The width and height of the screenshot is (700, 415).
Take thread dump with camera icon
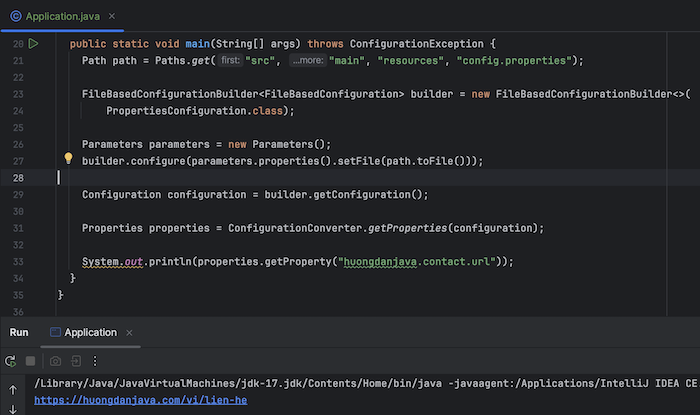tap(55, 361)
